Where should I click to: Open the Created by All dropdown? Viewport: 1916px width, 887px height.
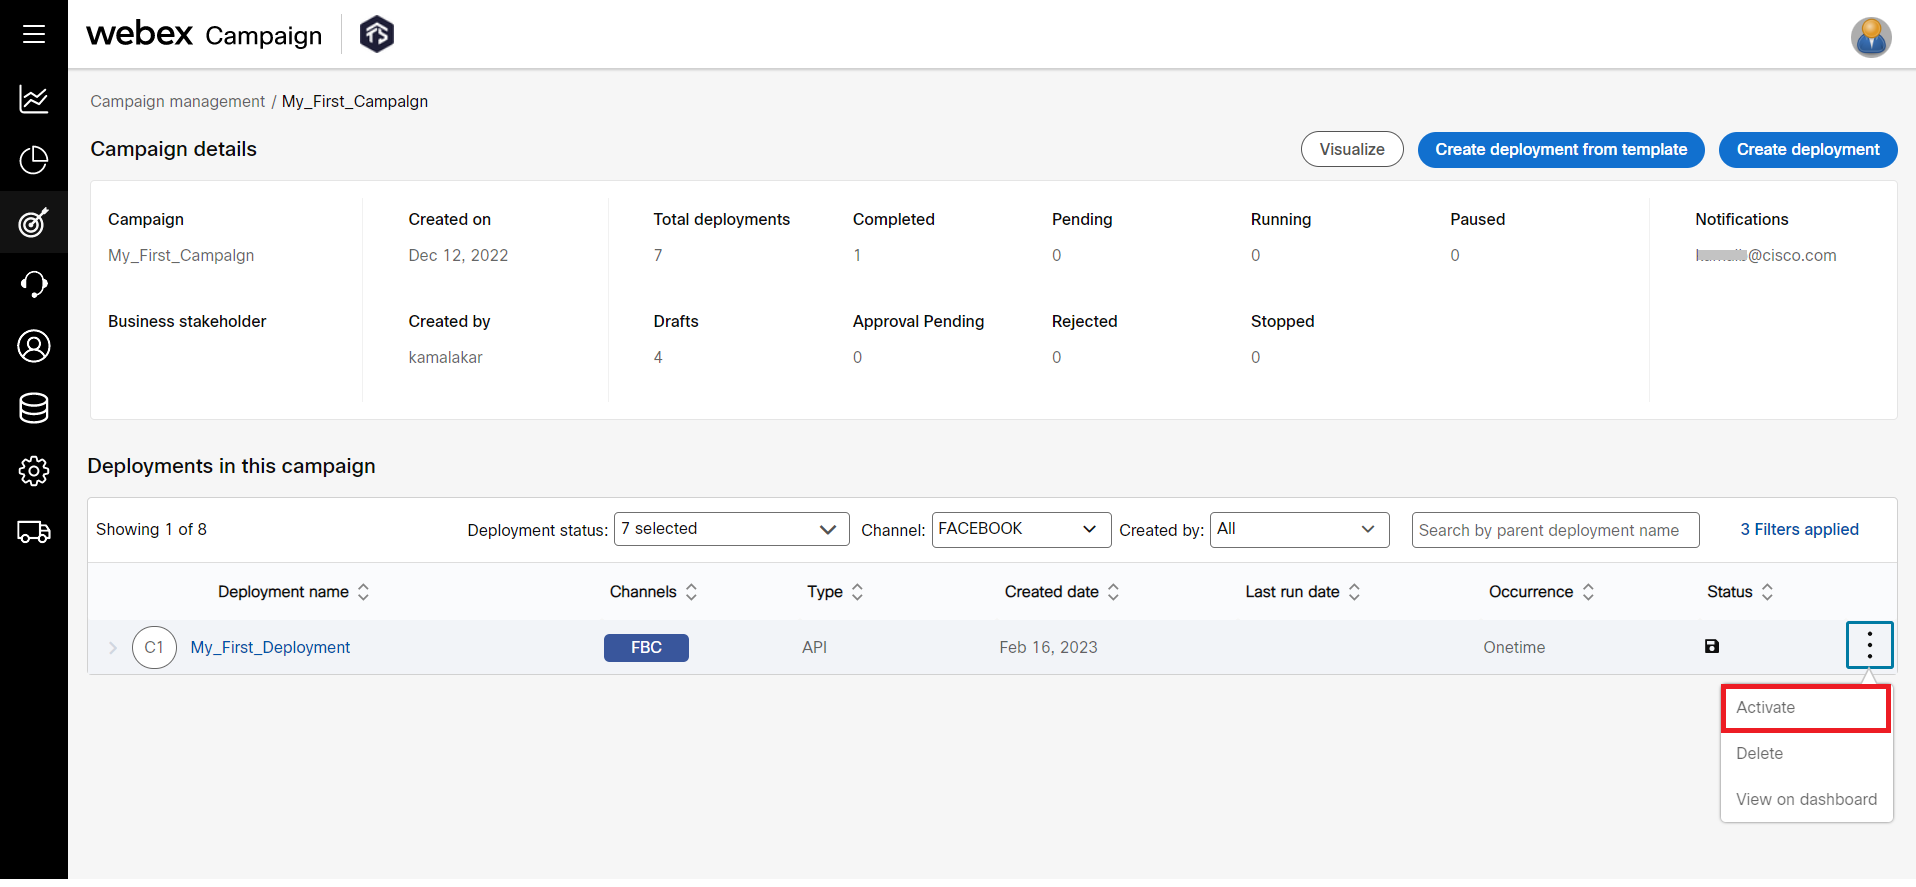click(1299, 529)
